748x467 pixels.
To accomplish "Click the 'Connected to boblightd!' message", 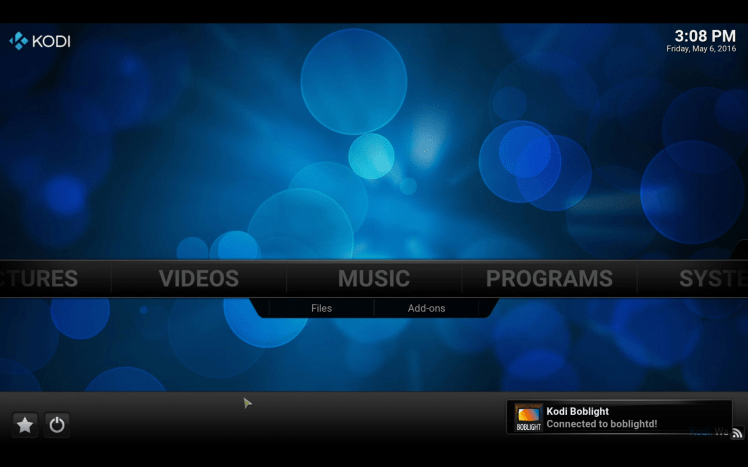I will point(602,424).
